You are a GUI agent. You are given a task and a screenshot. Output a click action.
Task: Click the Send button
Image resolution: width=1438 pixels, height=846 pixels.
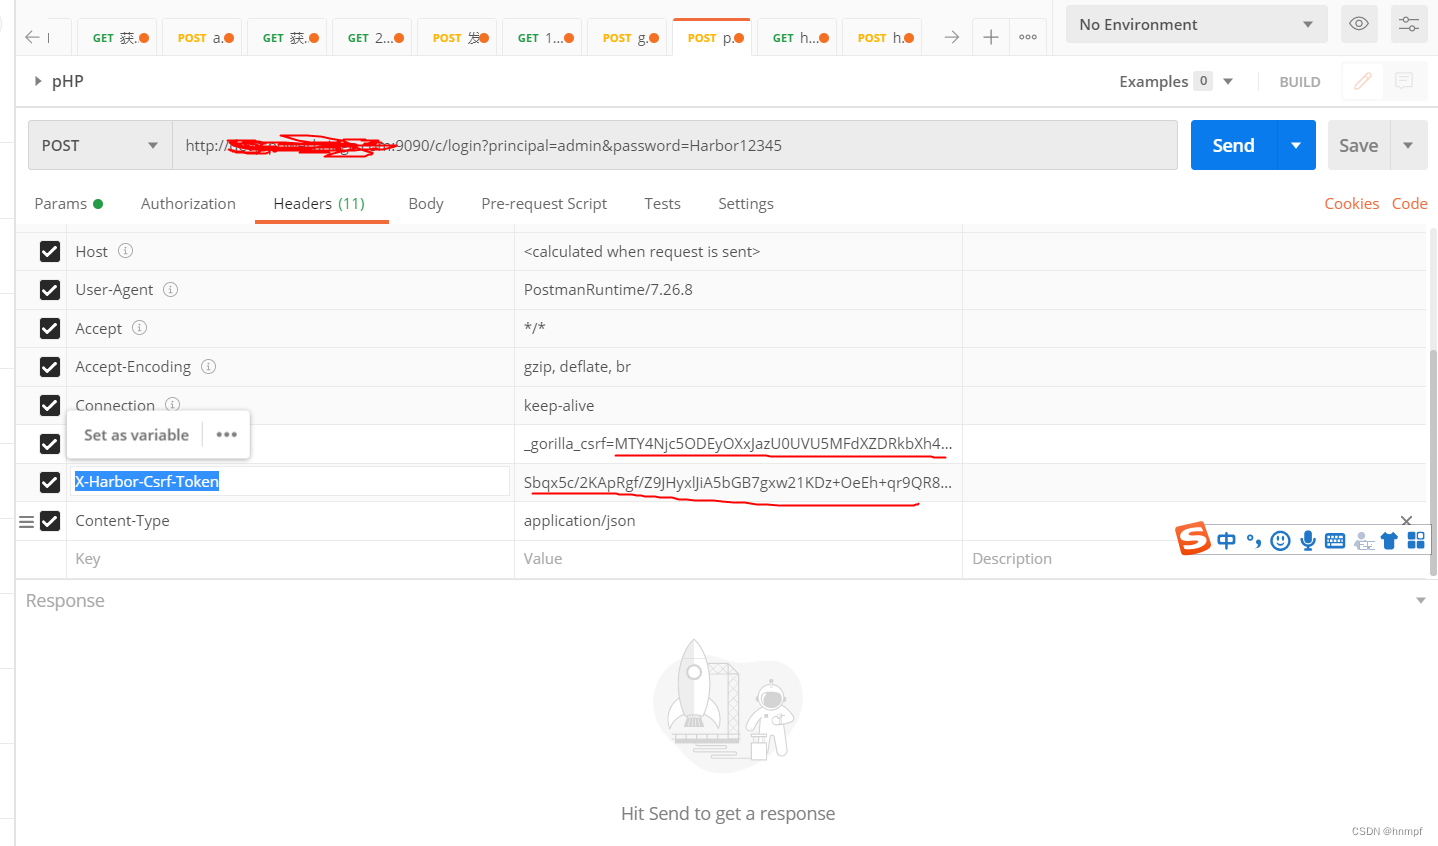tap(1232, 144)
